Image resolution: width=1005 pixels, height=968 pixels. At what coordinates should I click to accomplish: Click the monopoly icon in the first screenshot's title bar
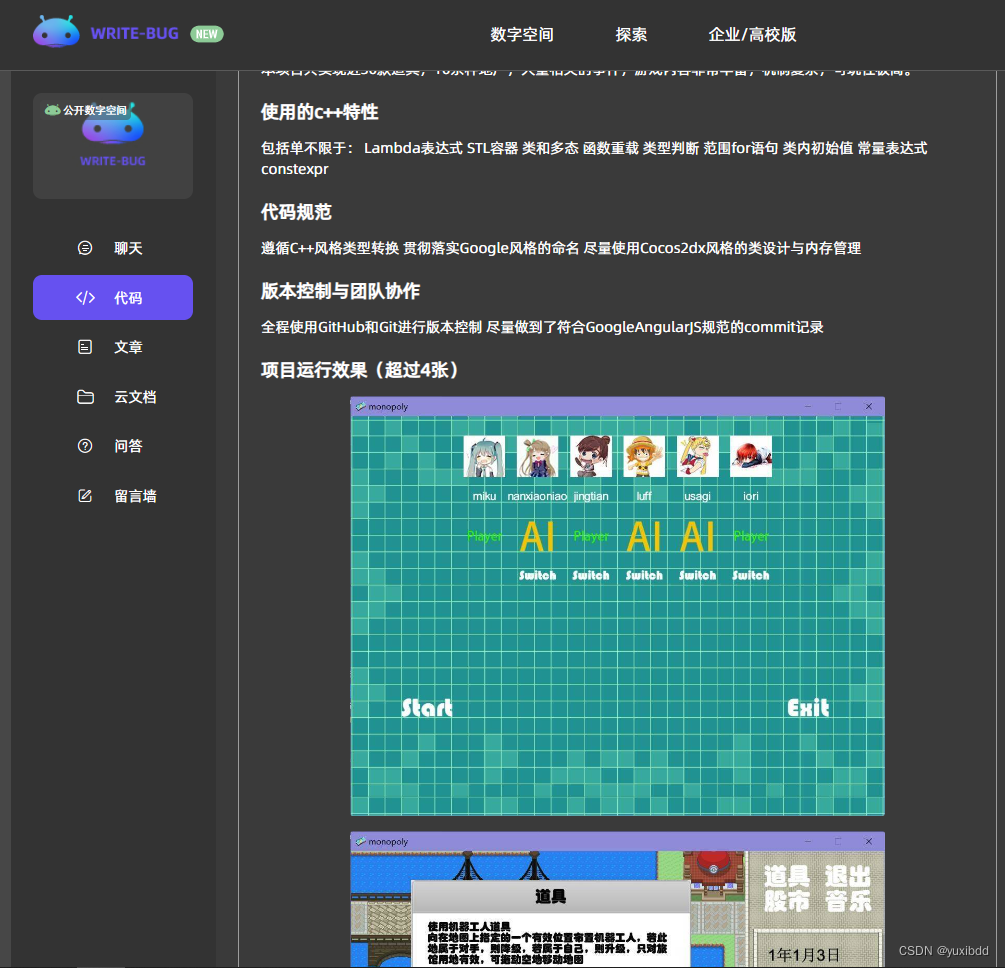[x=360, y=406]
